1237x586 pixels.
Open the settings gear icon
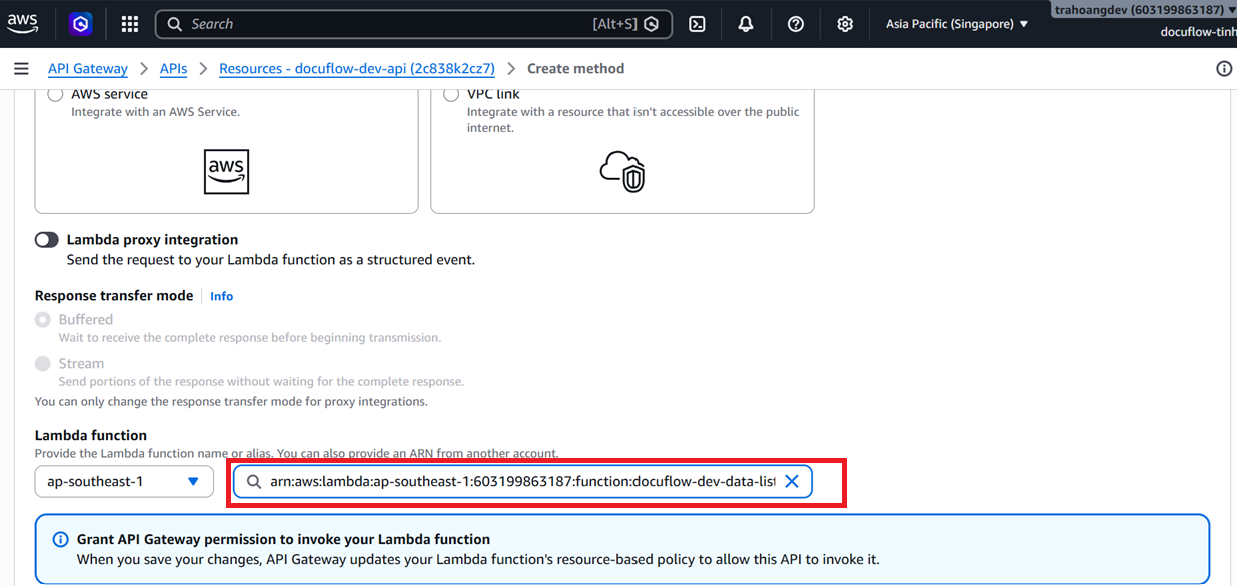tap(845, 24)
